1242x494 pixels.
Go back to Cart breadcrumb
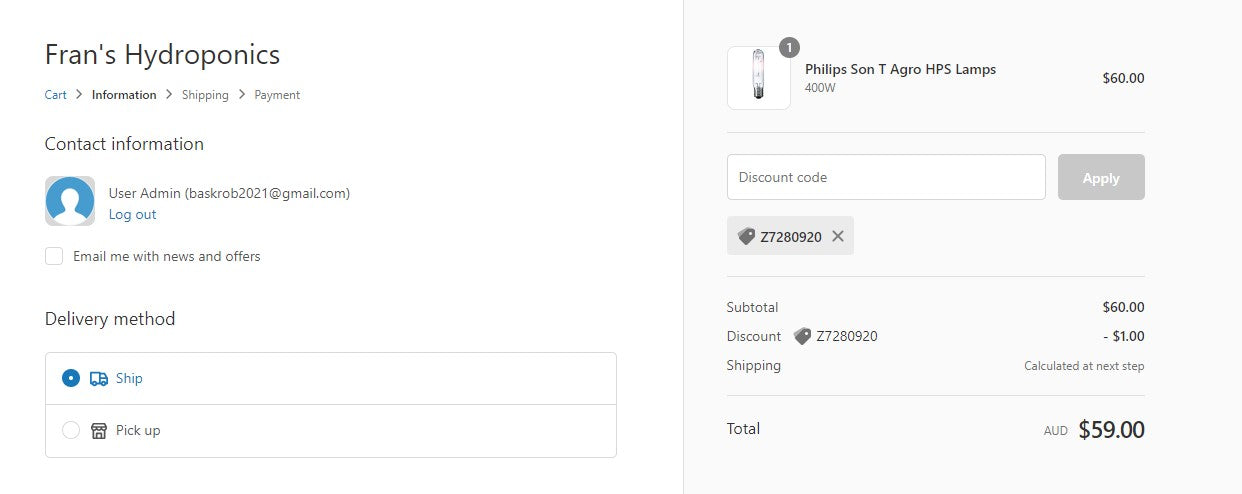point(56,95)
